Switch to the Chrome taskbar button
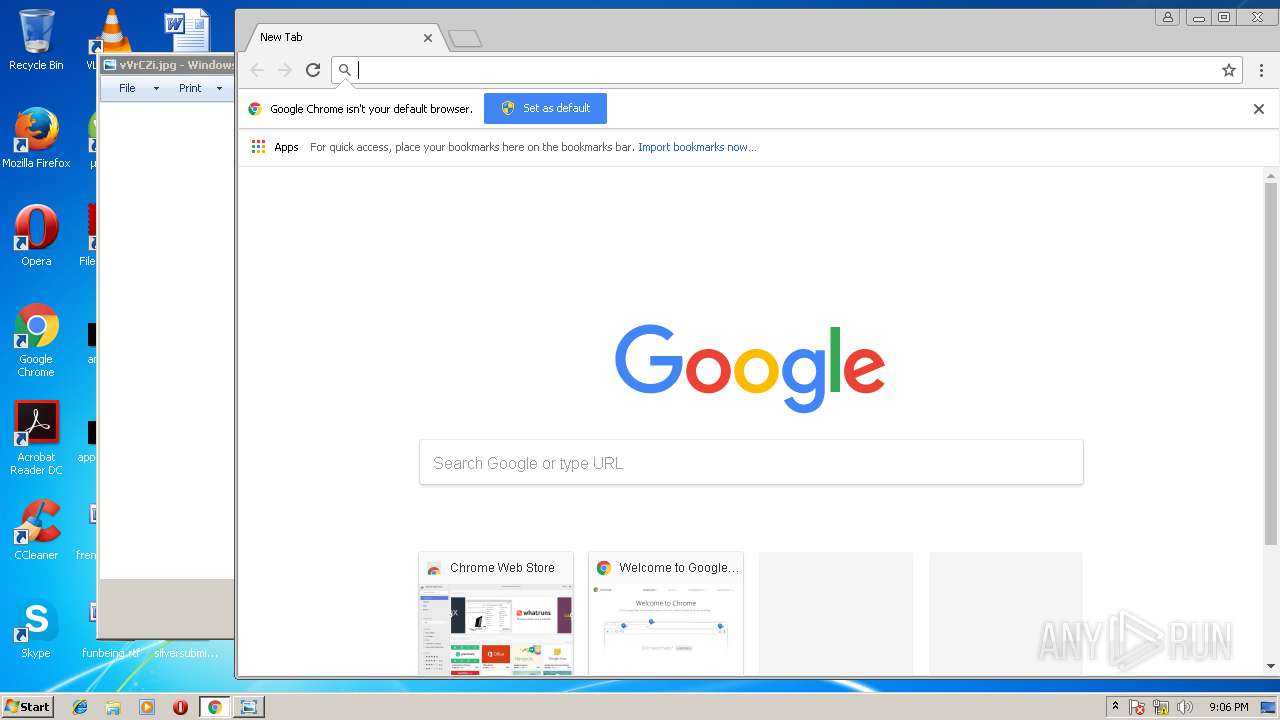 pyautogui.click(x=214, y=707)
